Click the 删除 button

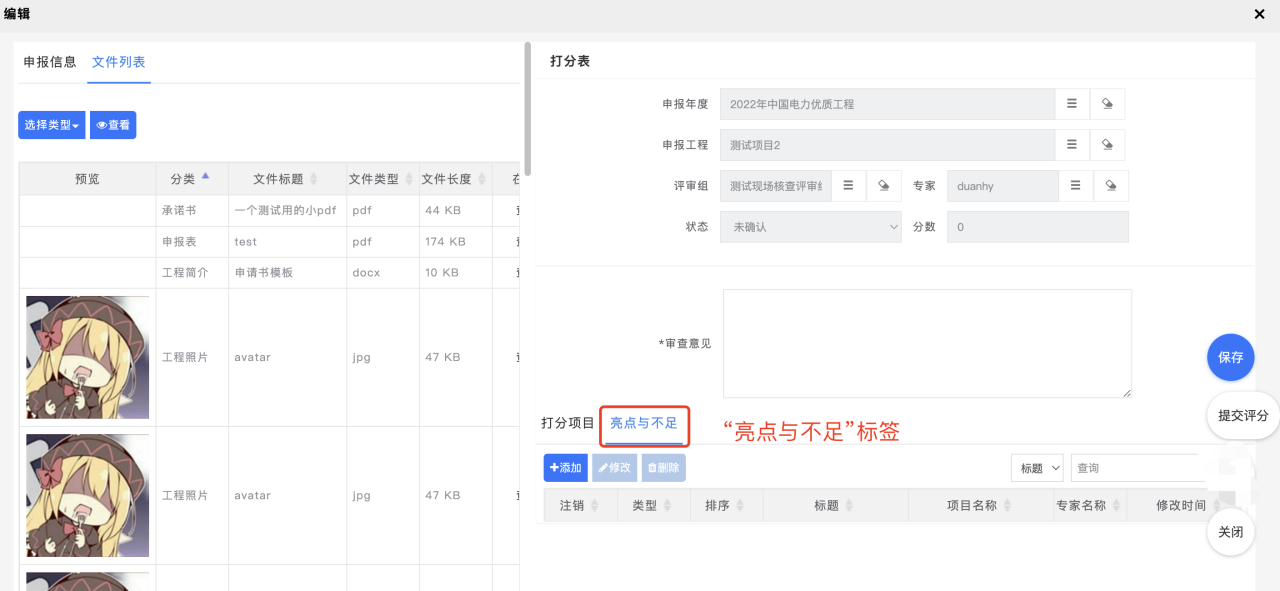point(664,468)
